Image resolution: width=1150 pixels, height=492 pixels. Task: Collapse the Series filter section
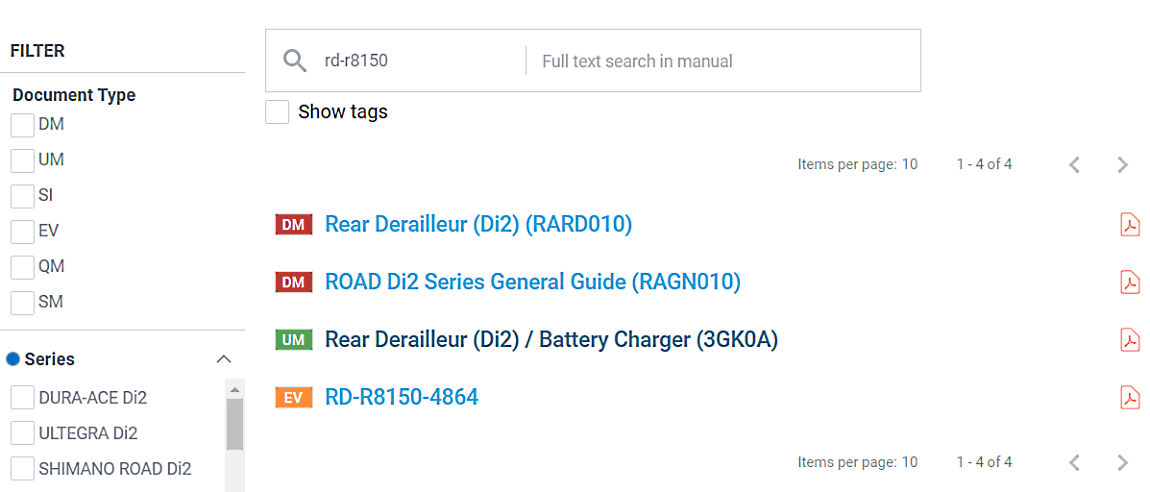point(224,359)
